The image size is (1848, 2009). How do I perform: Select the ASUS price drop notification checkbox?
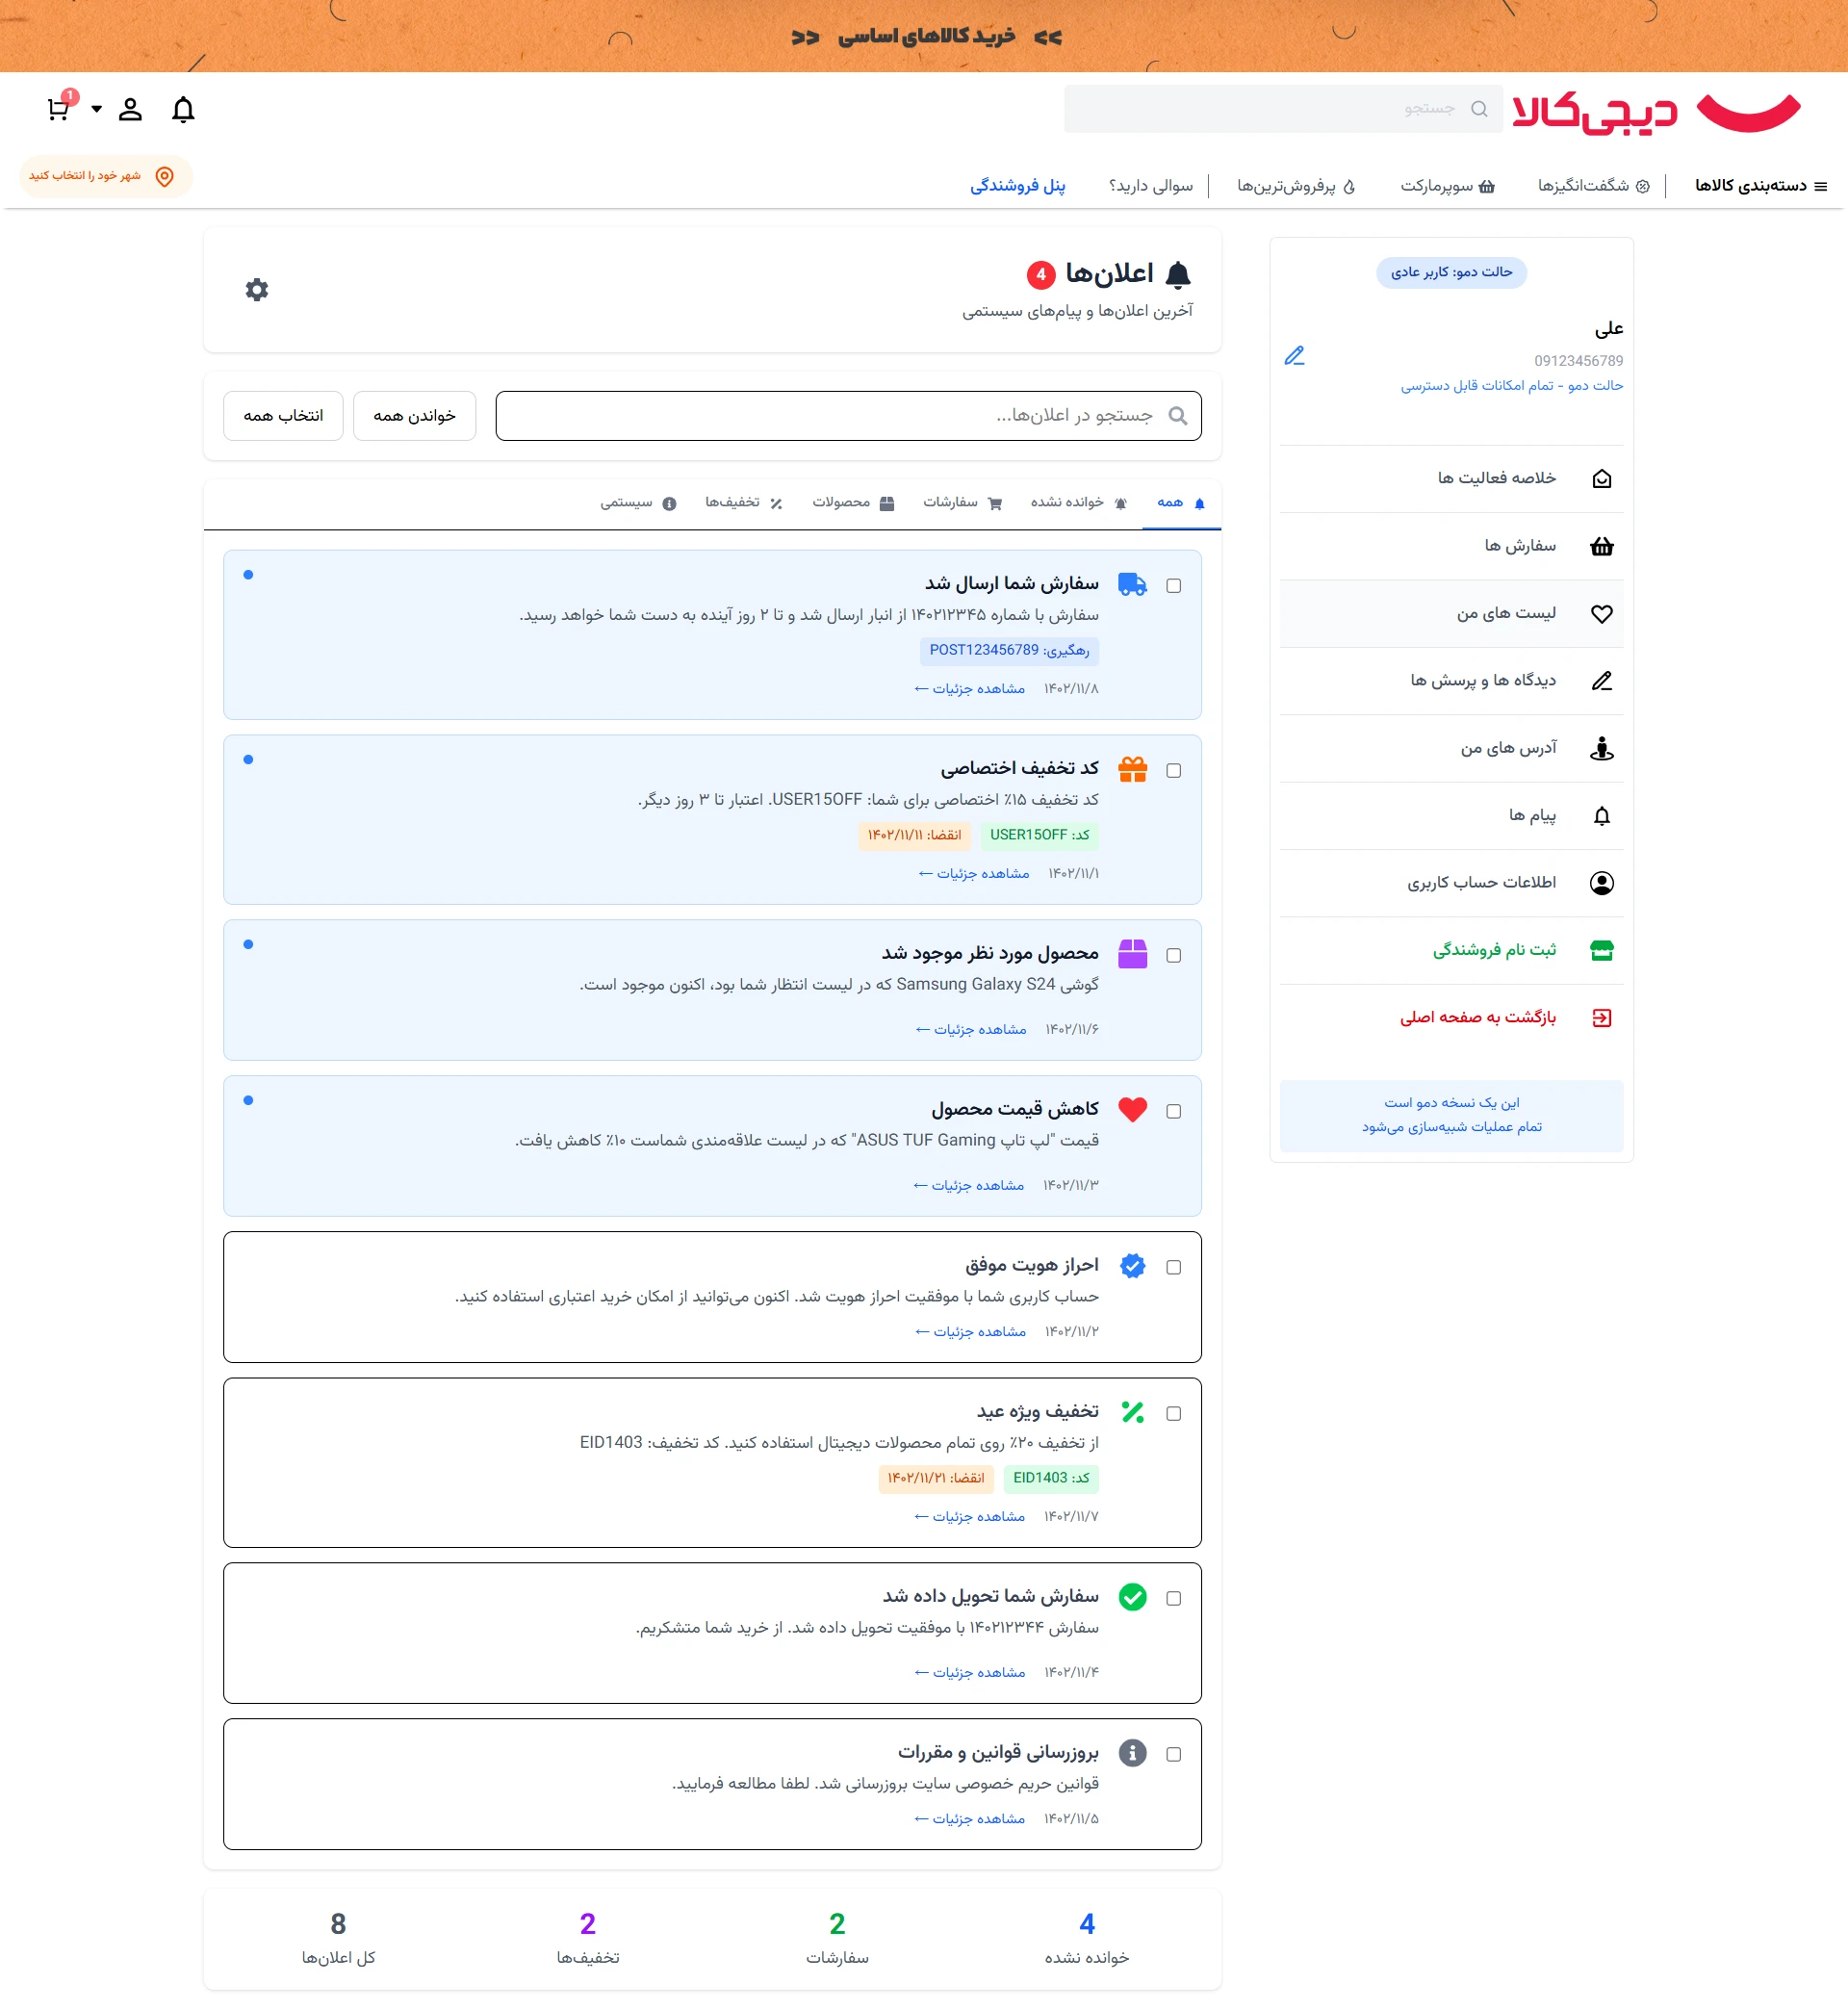point(1173,1112)
